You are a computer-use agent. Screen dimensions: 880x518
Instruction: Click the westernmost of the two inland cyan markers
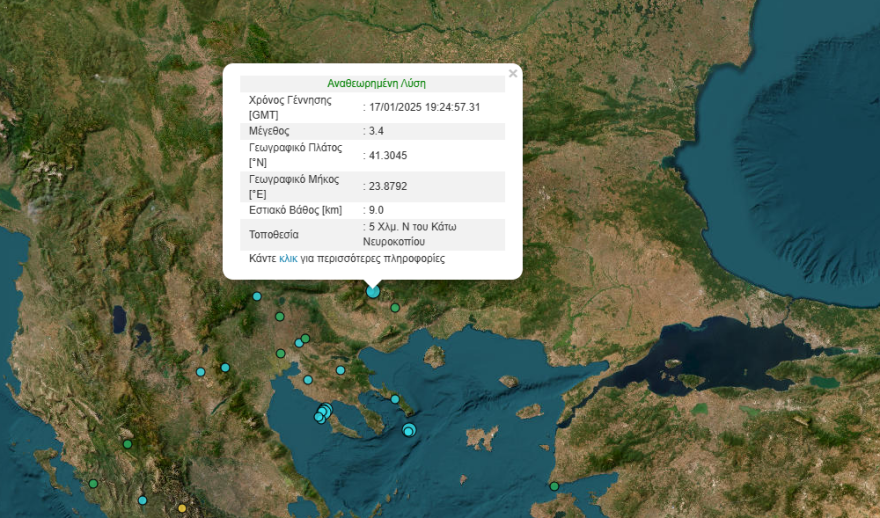tap(200, 372)
